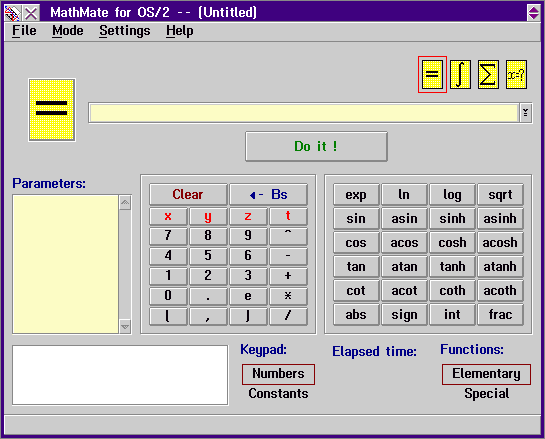Screen dimensions: 545x439
Task: Click the comma key
Action: (x=208, y=316)
